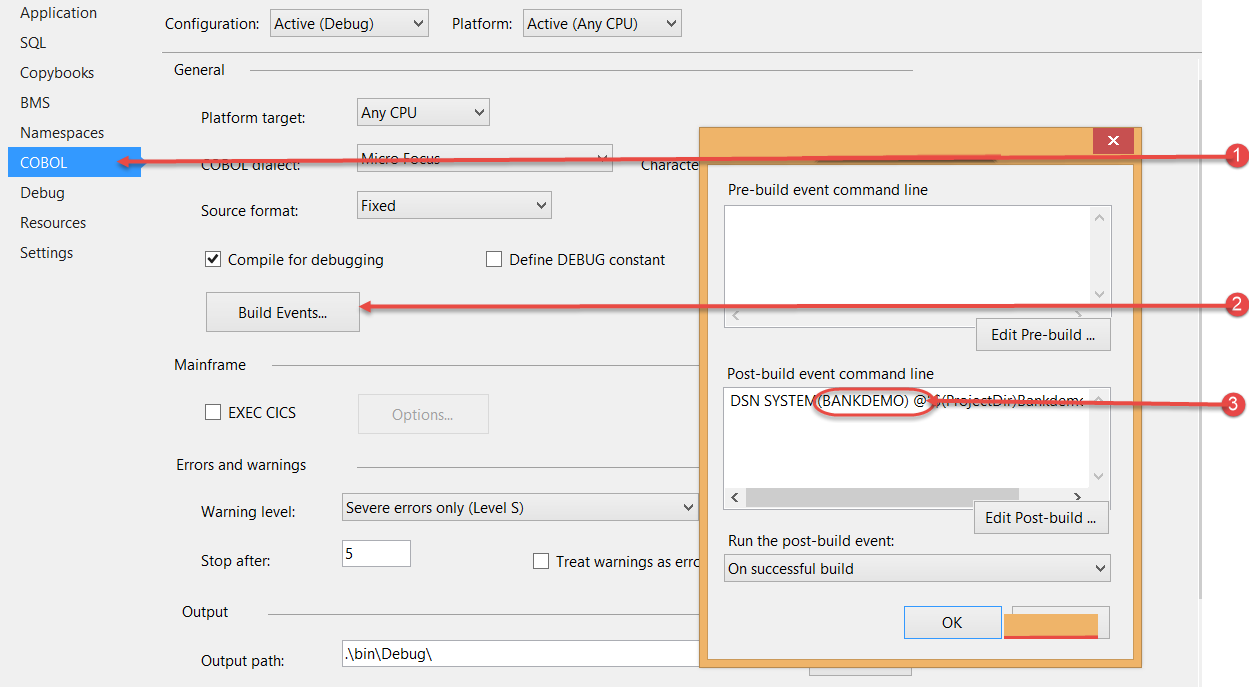Open the Debug properties tab

(42, 192)
